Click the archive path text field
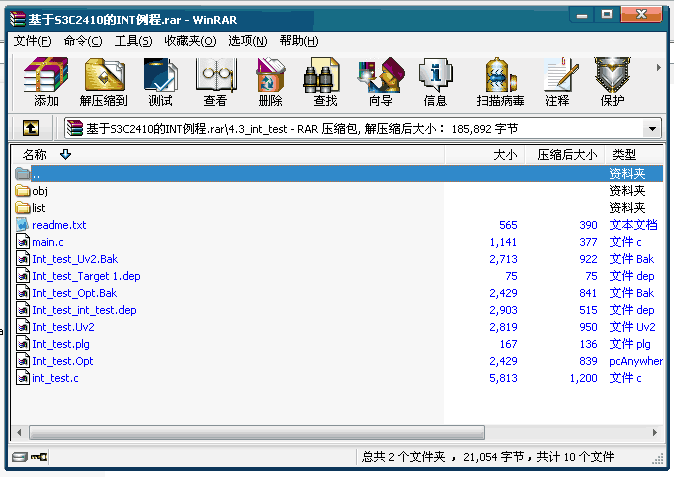 [353, 128]
